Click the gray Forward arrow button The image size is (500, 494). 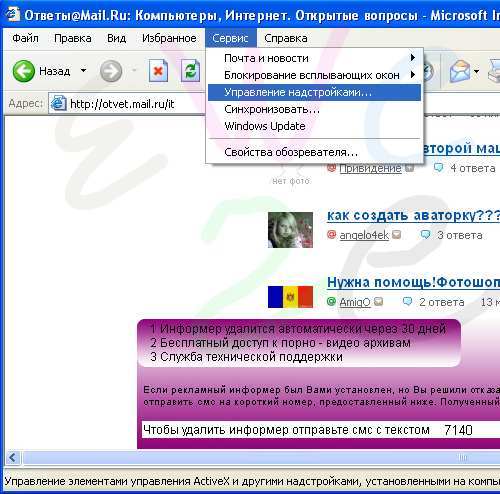click(111, 71)
